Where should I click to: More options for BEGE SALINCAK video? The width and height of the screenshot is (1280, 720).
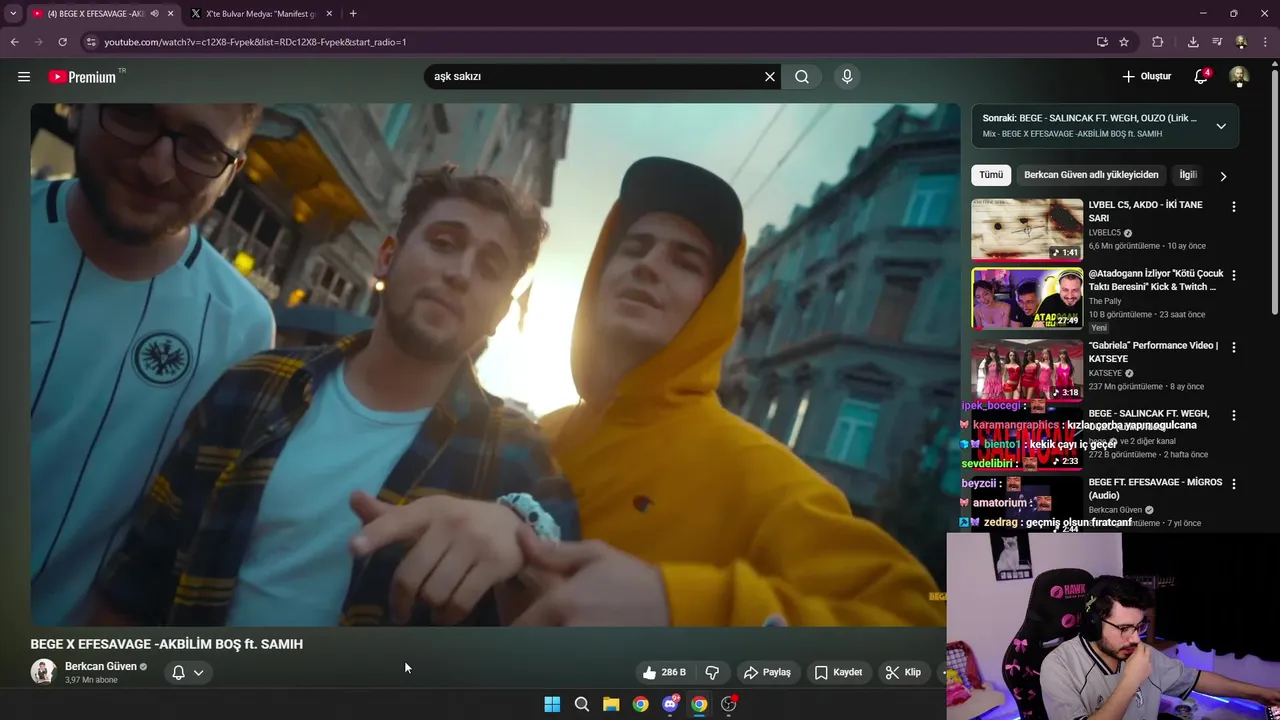[x=1233, y=415]
